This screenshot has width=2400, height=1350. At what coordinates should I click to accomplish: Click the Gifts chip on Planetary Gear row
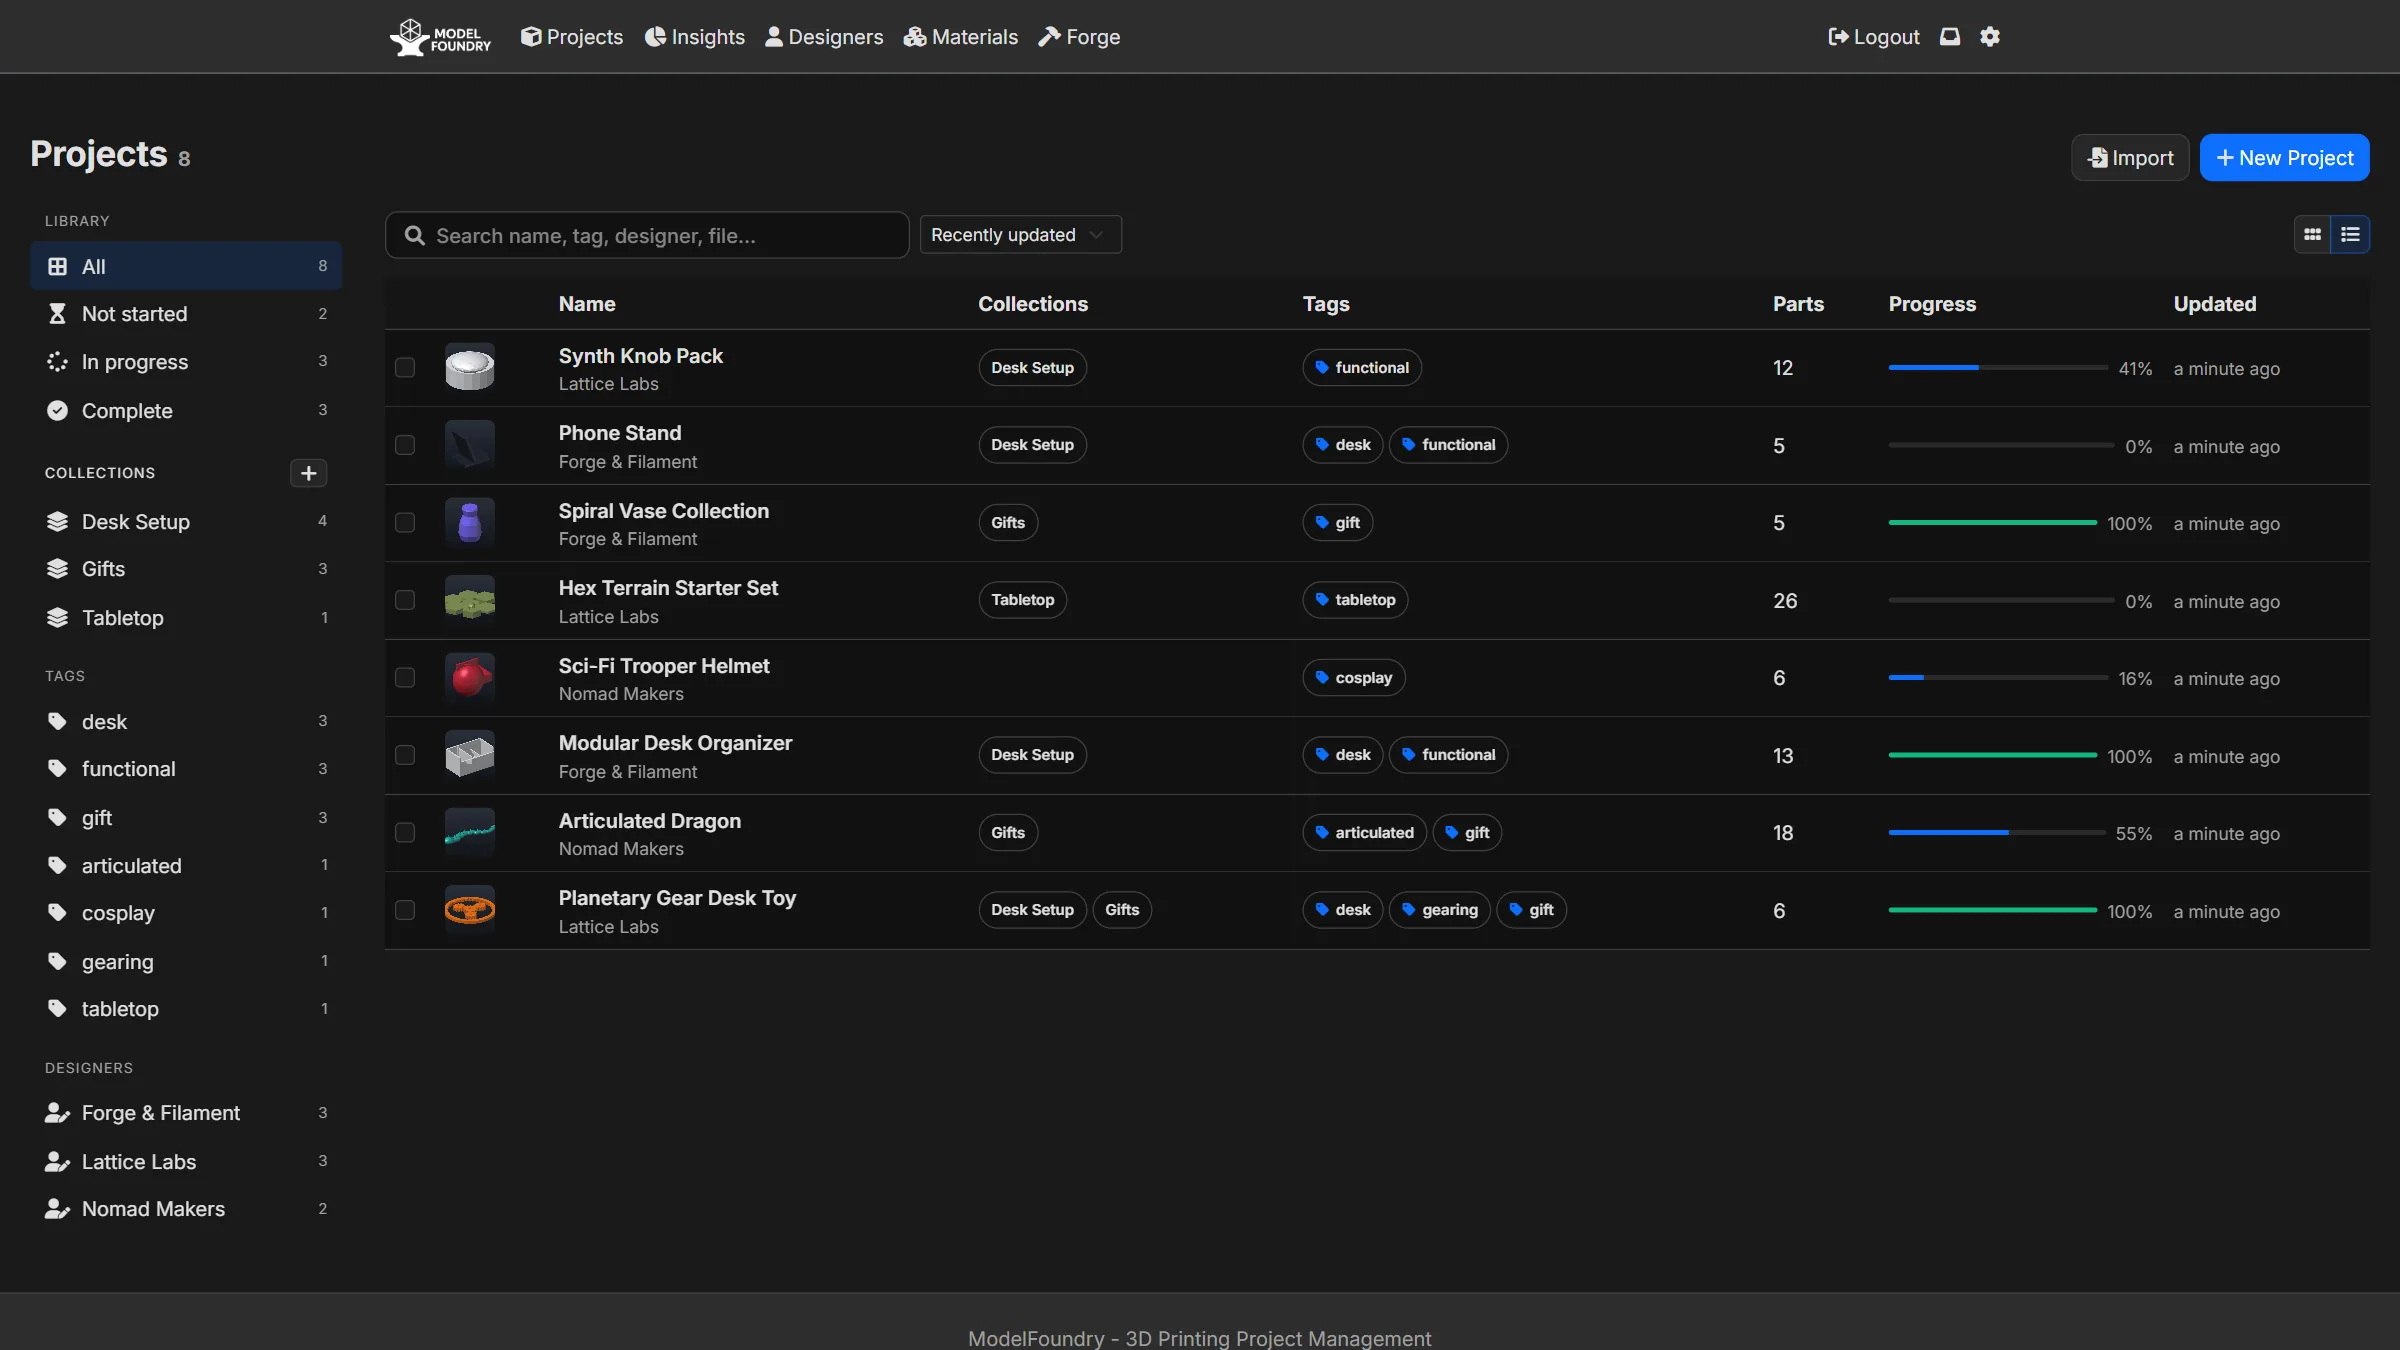(1122, 910)
